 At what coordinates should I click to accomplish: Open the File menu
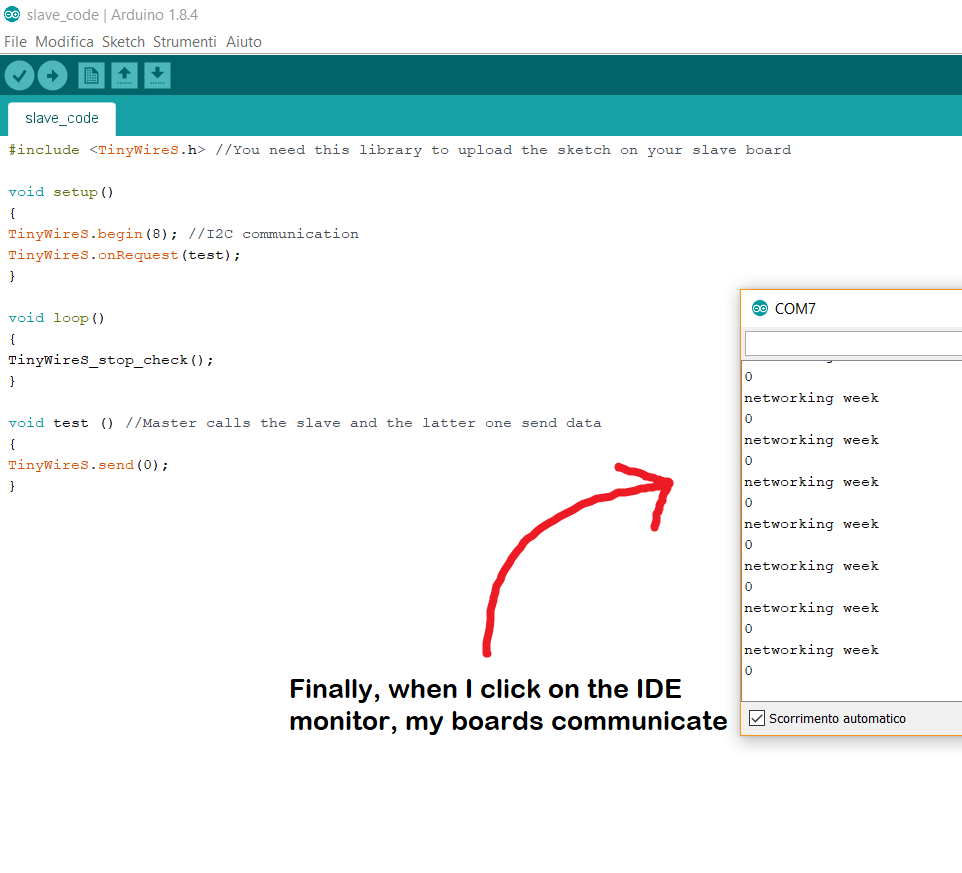pos(15,42)
